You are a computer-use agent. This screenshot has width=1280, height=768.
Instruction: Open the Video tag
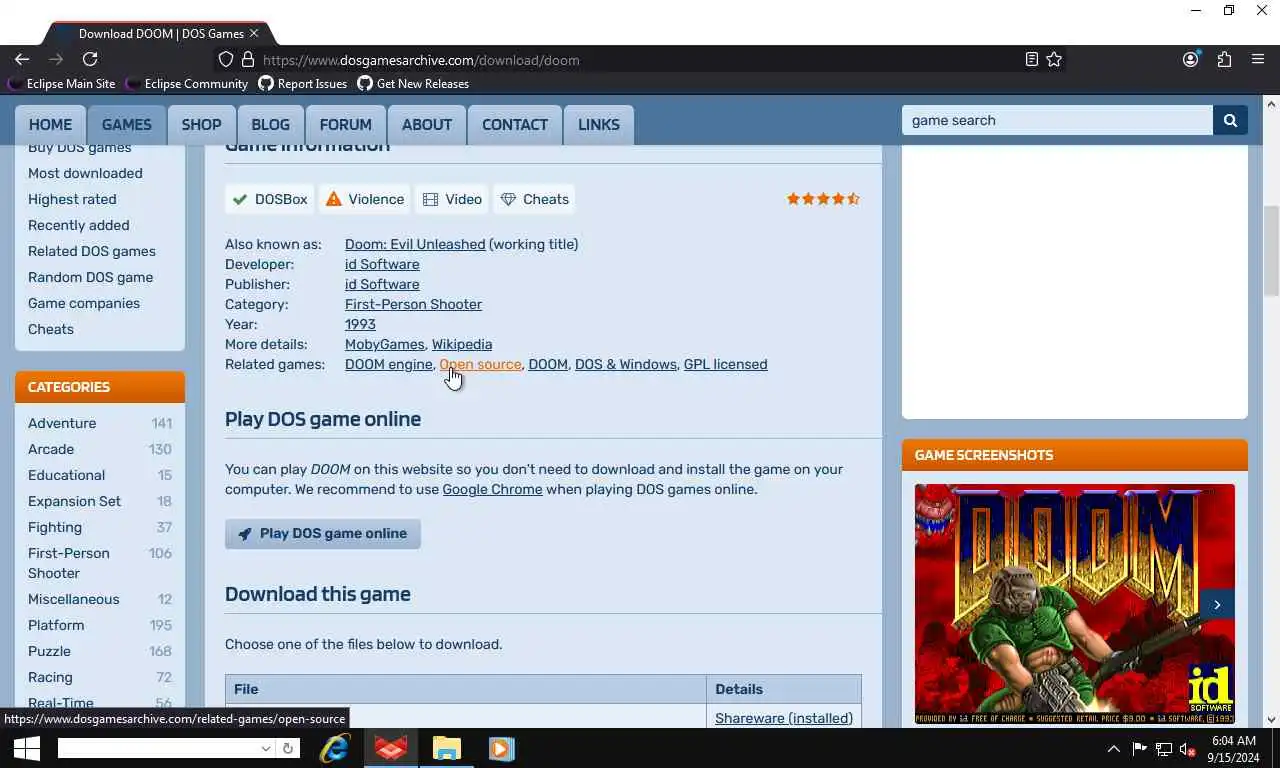pyautogui.click(x=452, y=199)
